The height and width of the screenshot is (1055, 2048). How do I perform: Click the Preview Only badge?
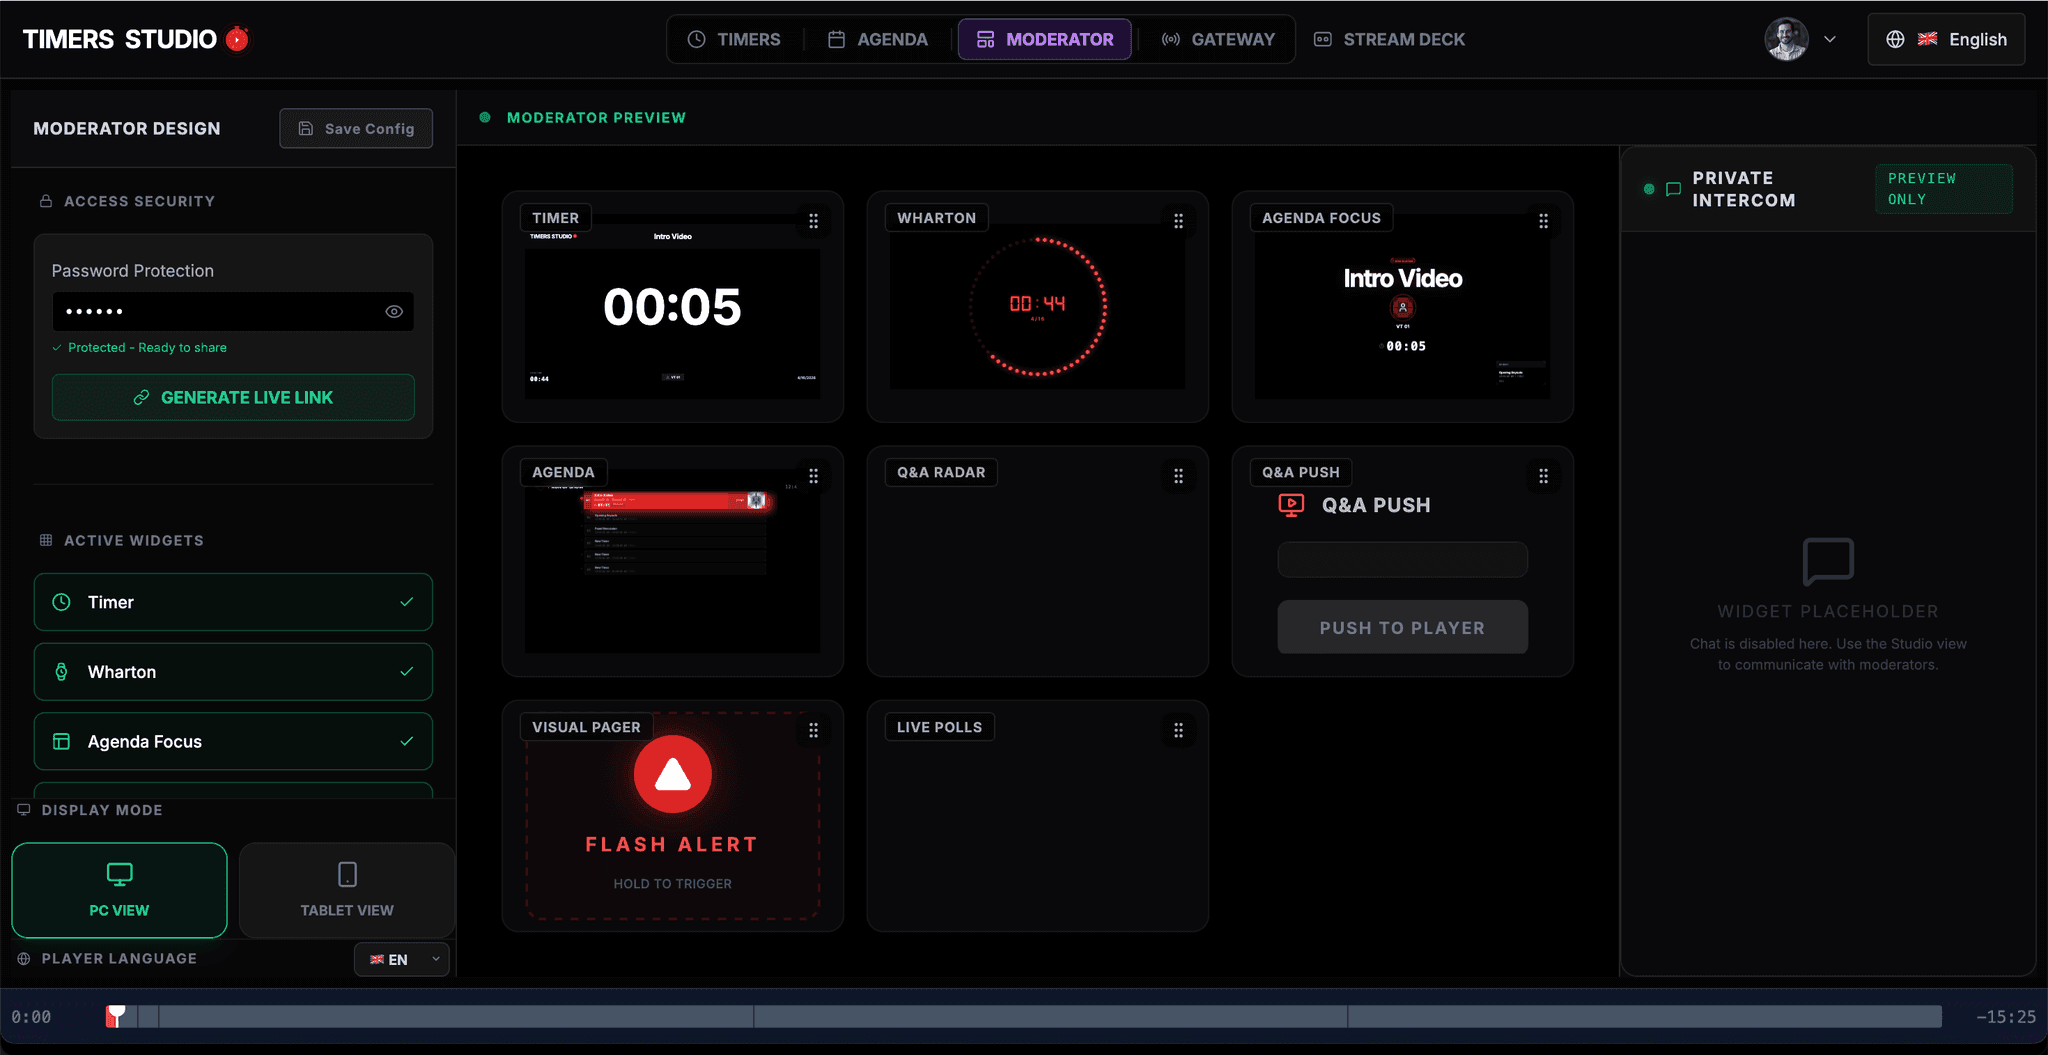[1943, 188]
